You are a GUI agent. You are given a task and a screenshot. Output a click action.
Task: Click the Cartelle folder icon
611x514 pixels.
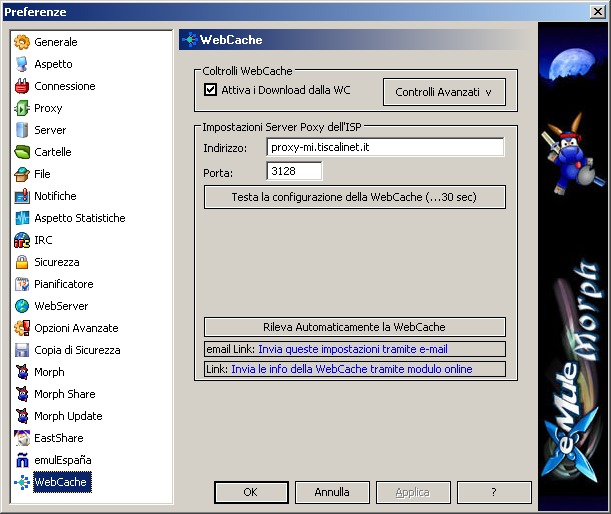(x=22, y=152)
